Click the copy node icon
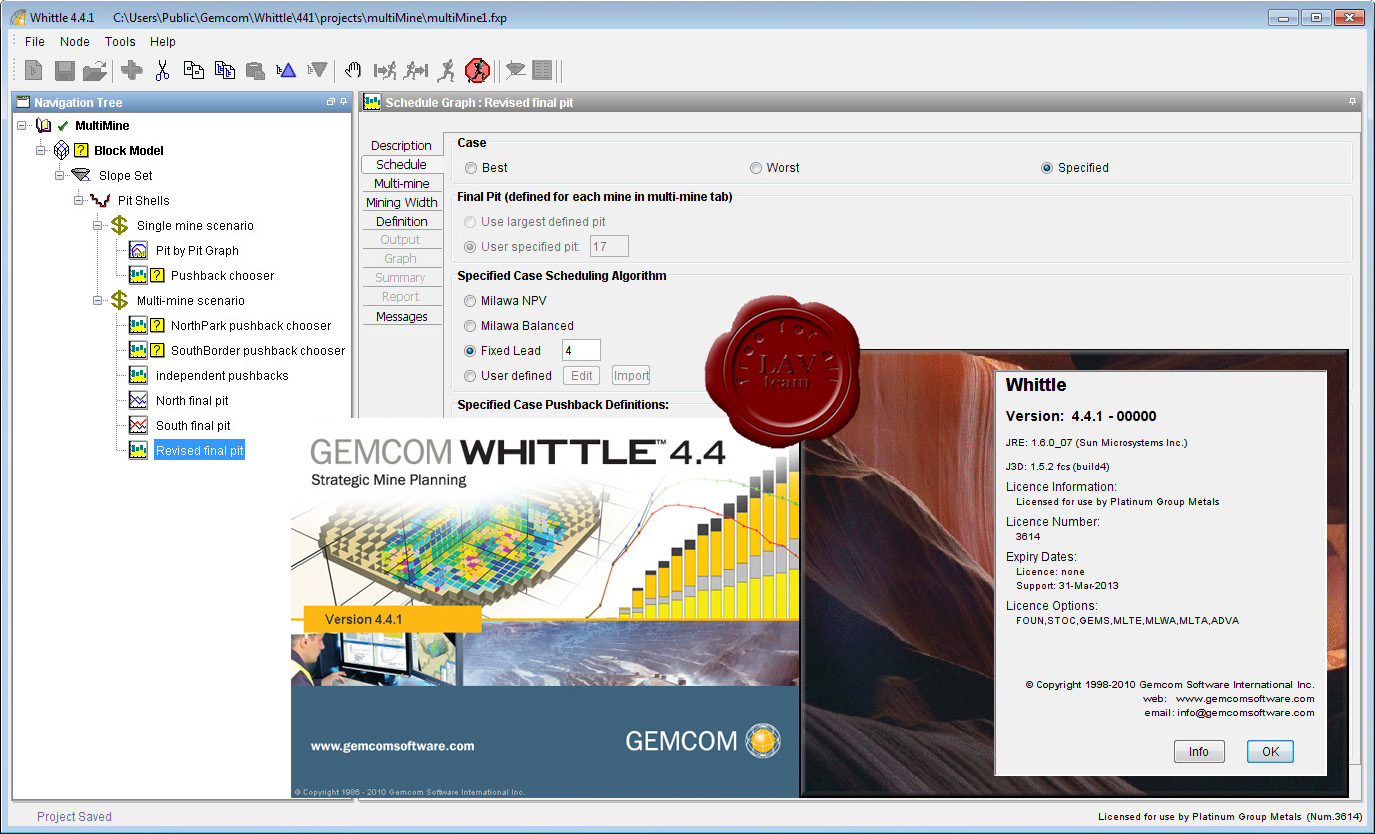1375x834 pixels. point(193,70)
